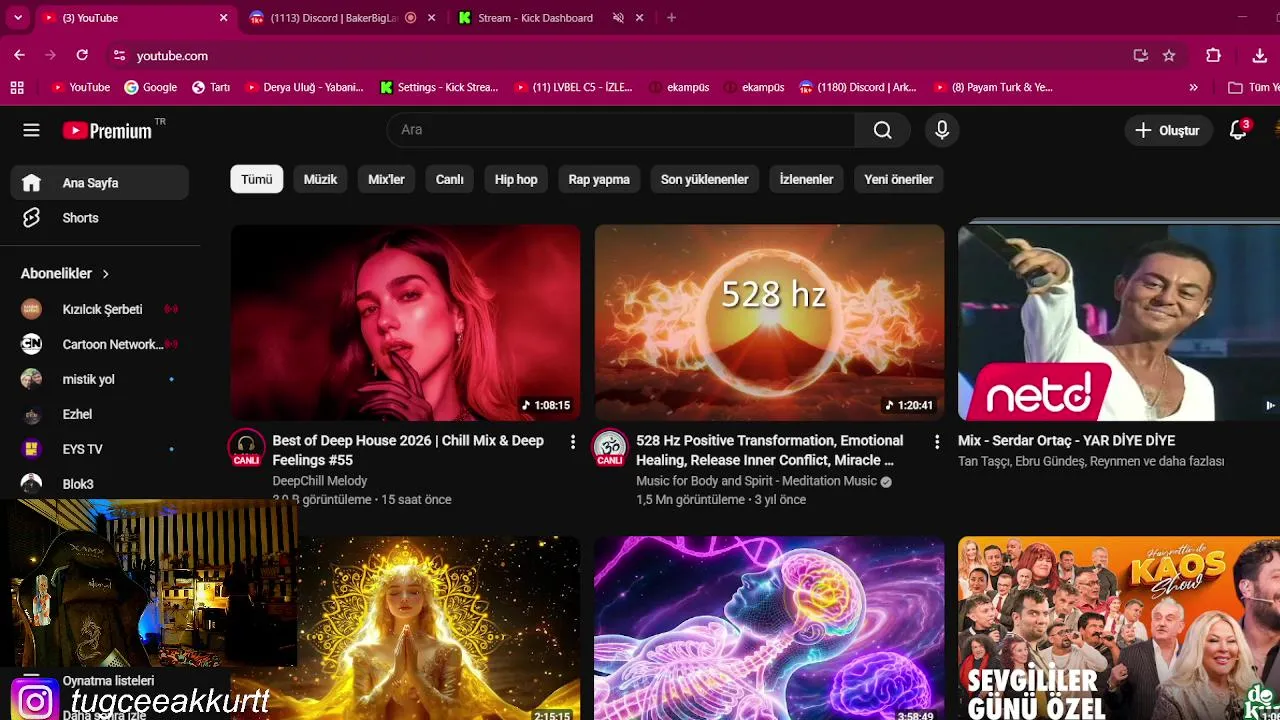Bookmark this page with the star
This screenshot has width=1280, height=720.
point(1169,56)
